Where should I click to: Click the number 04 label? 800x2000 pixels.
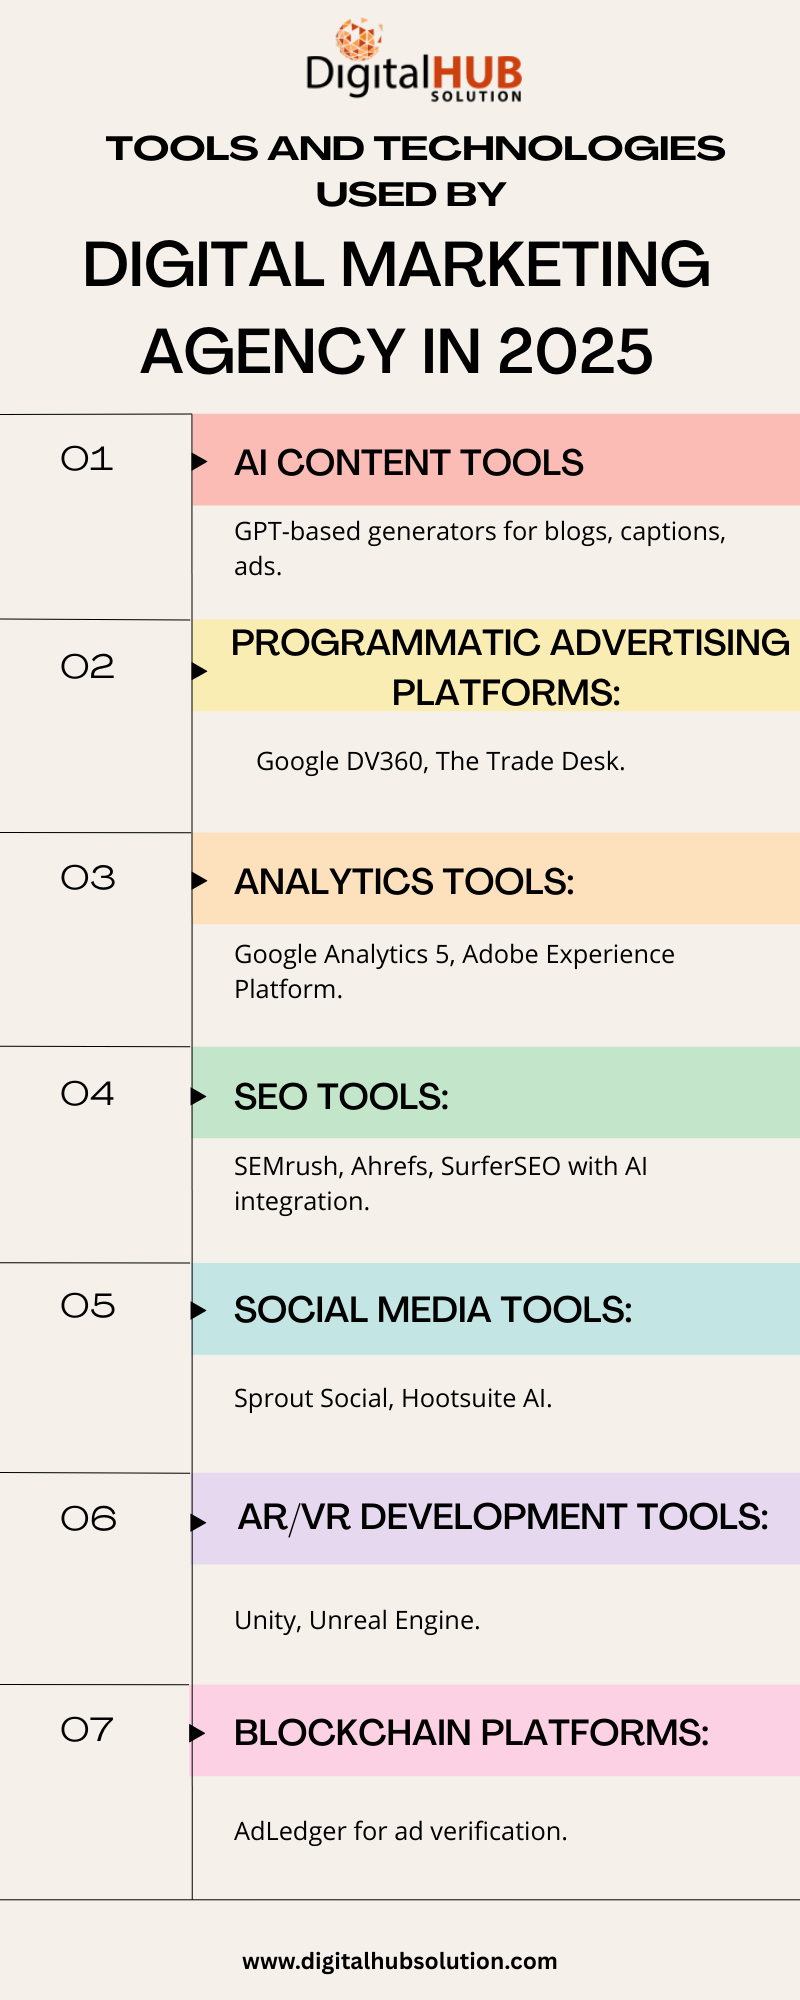87,1093
